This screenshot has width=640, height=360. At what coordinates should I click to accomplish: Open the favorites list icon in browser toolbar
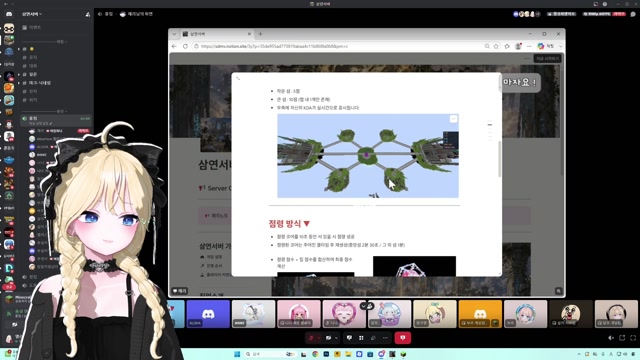(x=507, y=46)
